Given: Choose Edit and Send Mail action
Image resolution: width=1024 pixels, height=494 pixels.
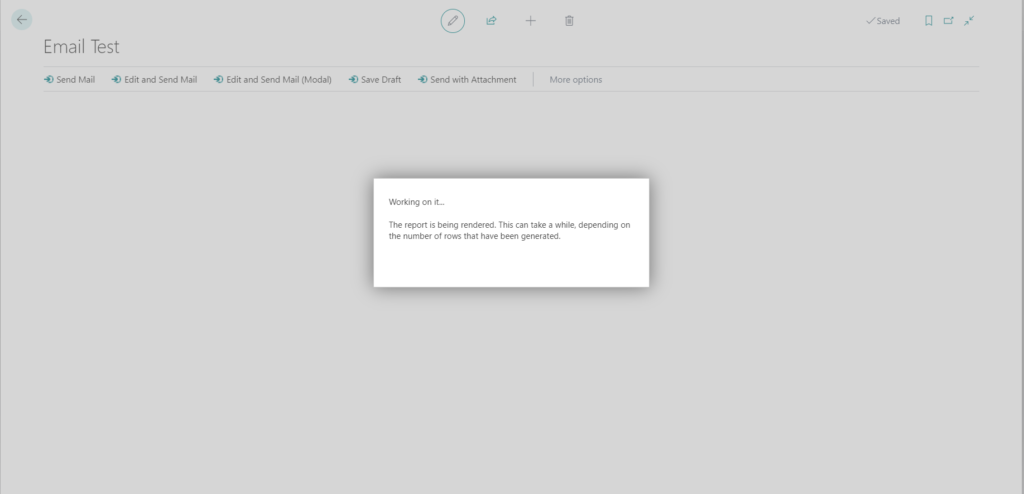Looking at the screenshot, I should (154, 80).
